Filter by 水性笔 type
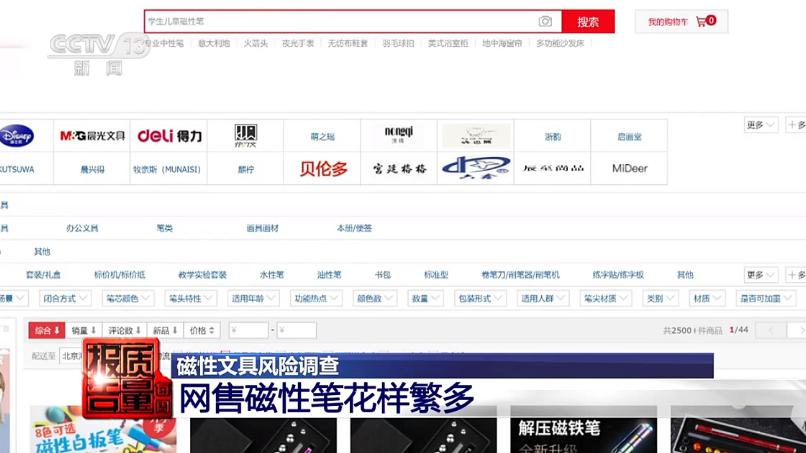 coord(272,275)
